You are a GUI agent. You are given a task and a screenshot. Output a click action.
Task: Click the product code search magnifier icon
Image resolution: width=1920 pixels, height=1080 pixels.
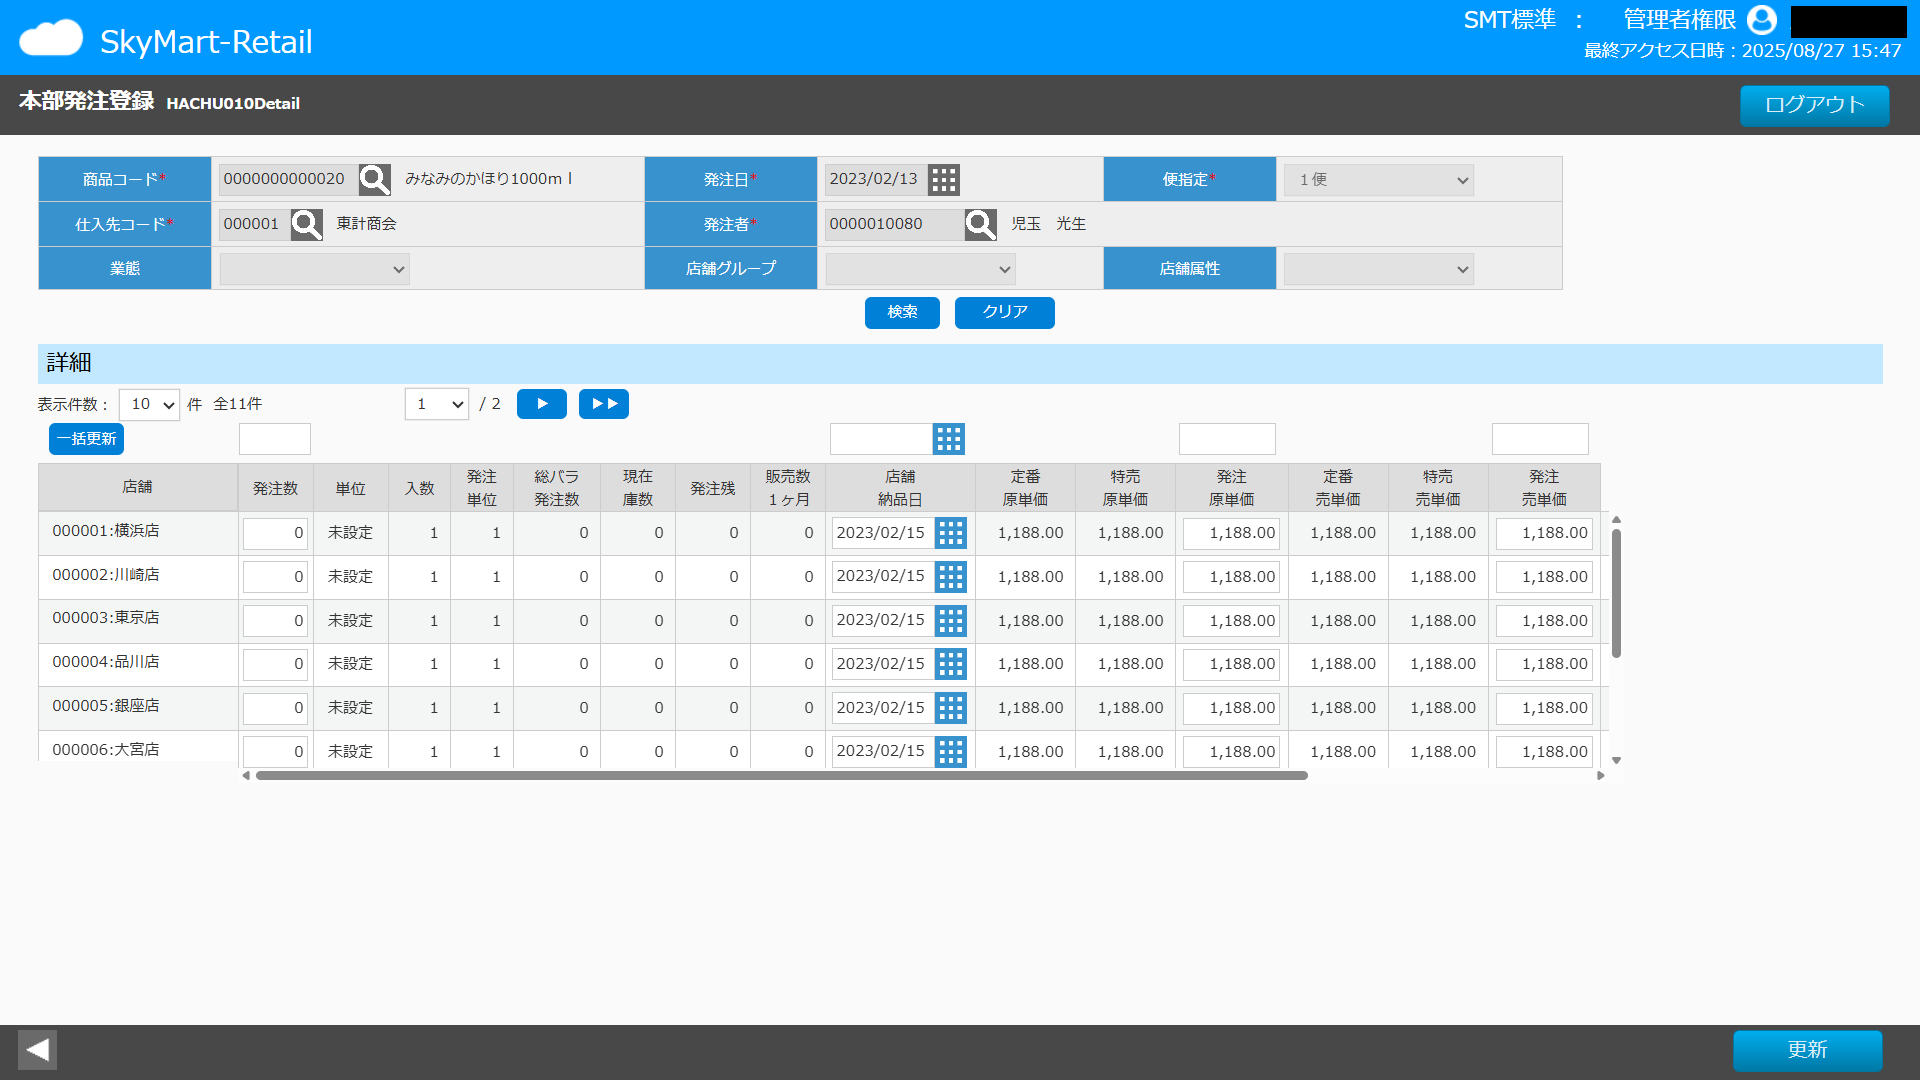pos(374,180)
